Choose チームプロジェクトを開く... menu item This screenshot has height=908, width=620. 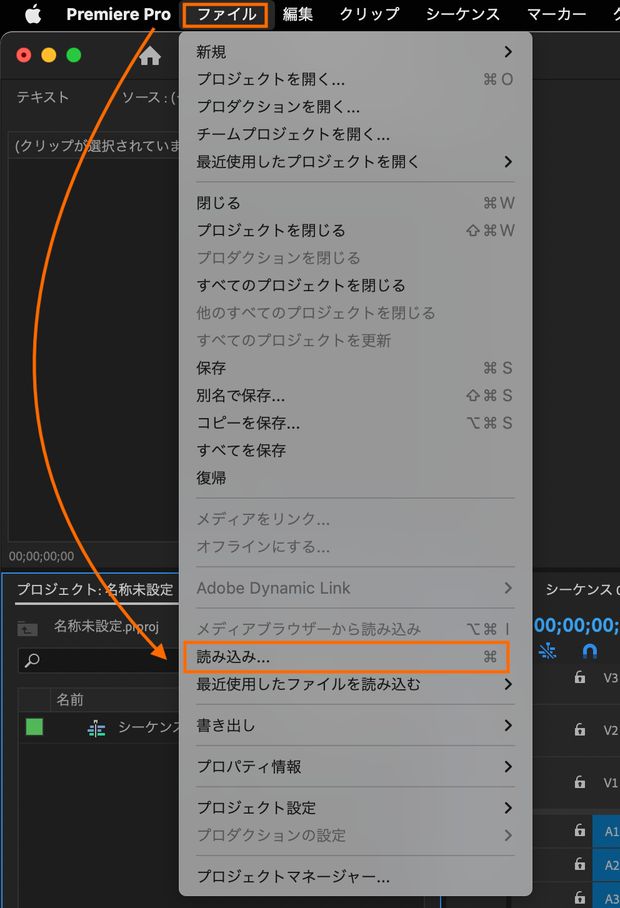(x=355, y=134)
